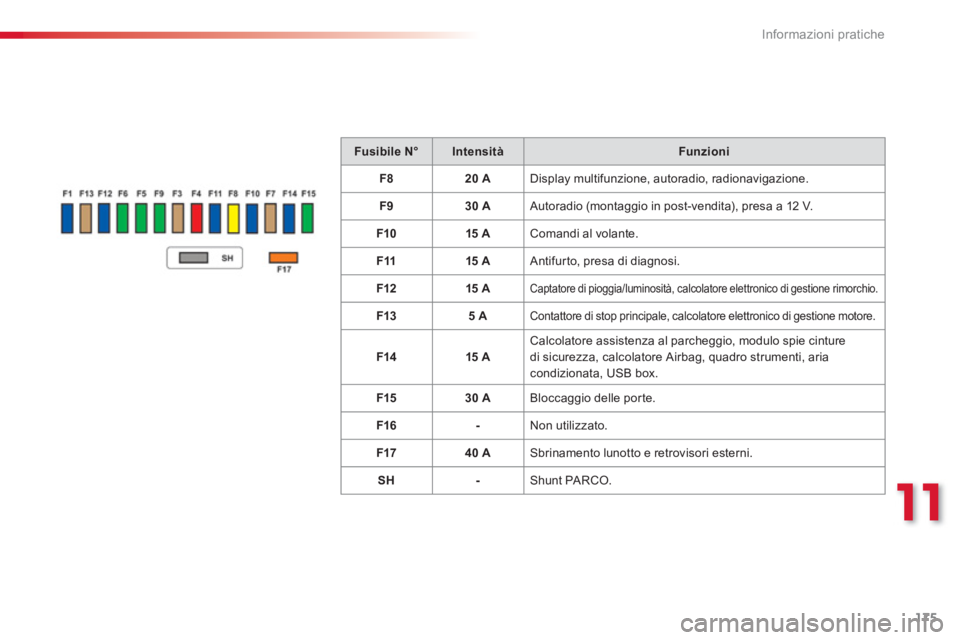Click the red chapter number 11
Viewport: 960px width, 640px height.
point(920,502)
